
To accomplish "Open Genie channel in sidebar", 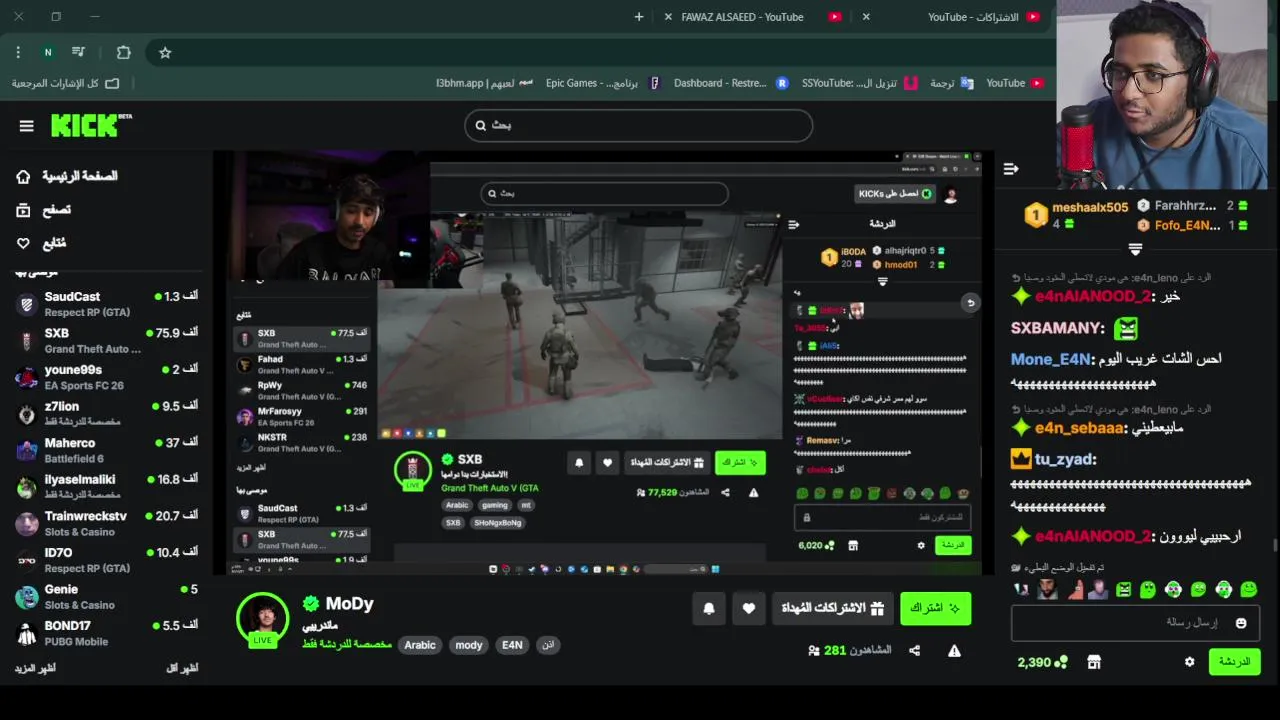I will click(x=106, y=597).
